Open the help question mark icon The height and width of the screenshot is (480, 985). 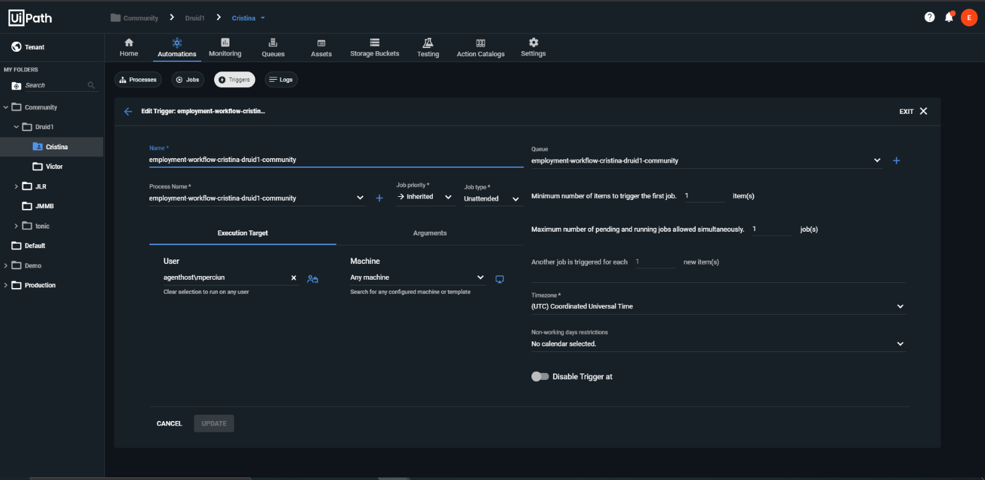pos(929,18)
